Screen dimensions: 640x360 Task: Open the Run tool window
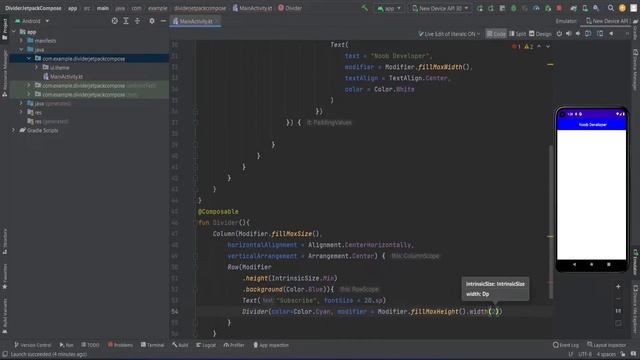pos(67,345)
